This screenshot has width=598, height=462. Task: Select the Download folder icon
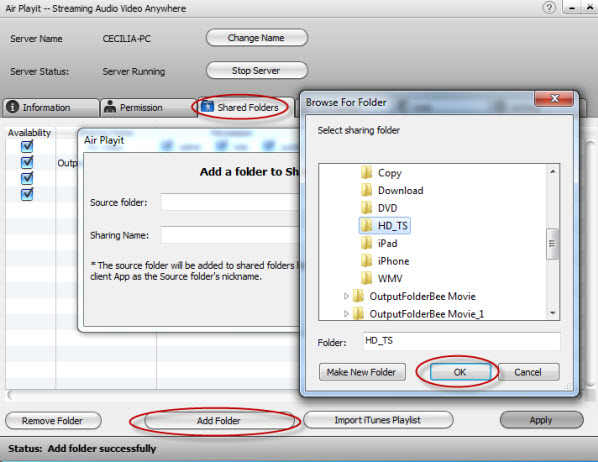tap(367, 190)
